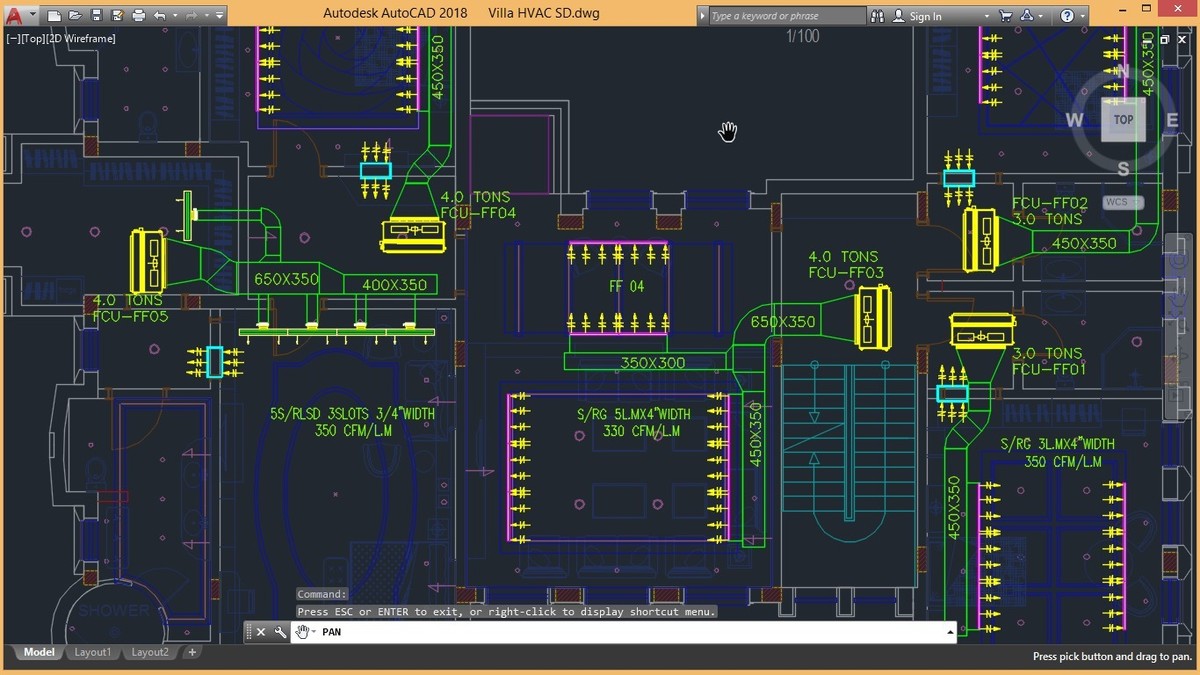Image resolution: width=1200 pixels, height=675 pixels.
Task: Switch to the Layout1 tab
Action: click(x=92, y=652)
